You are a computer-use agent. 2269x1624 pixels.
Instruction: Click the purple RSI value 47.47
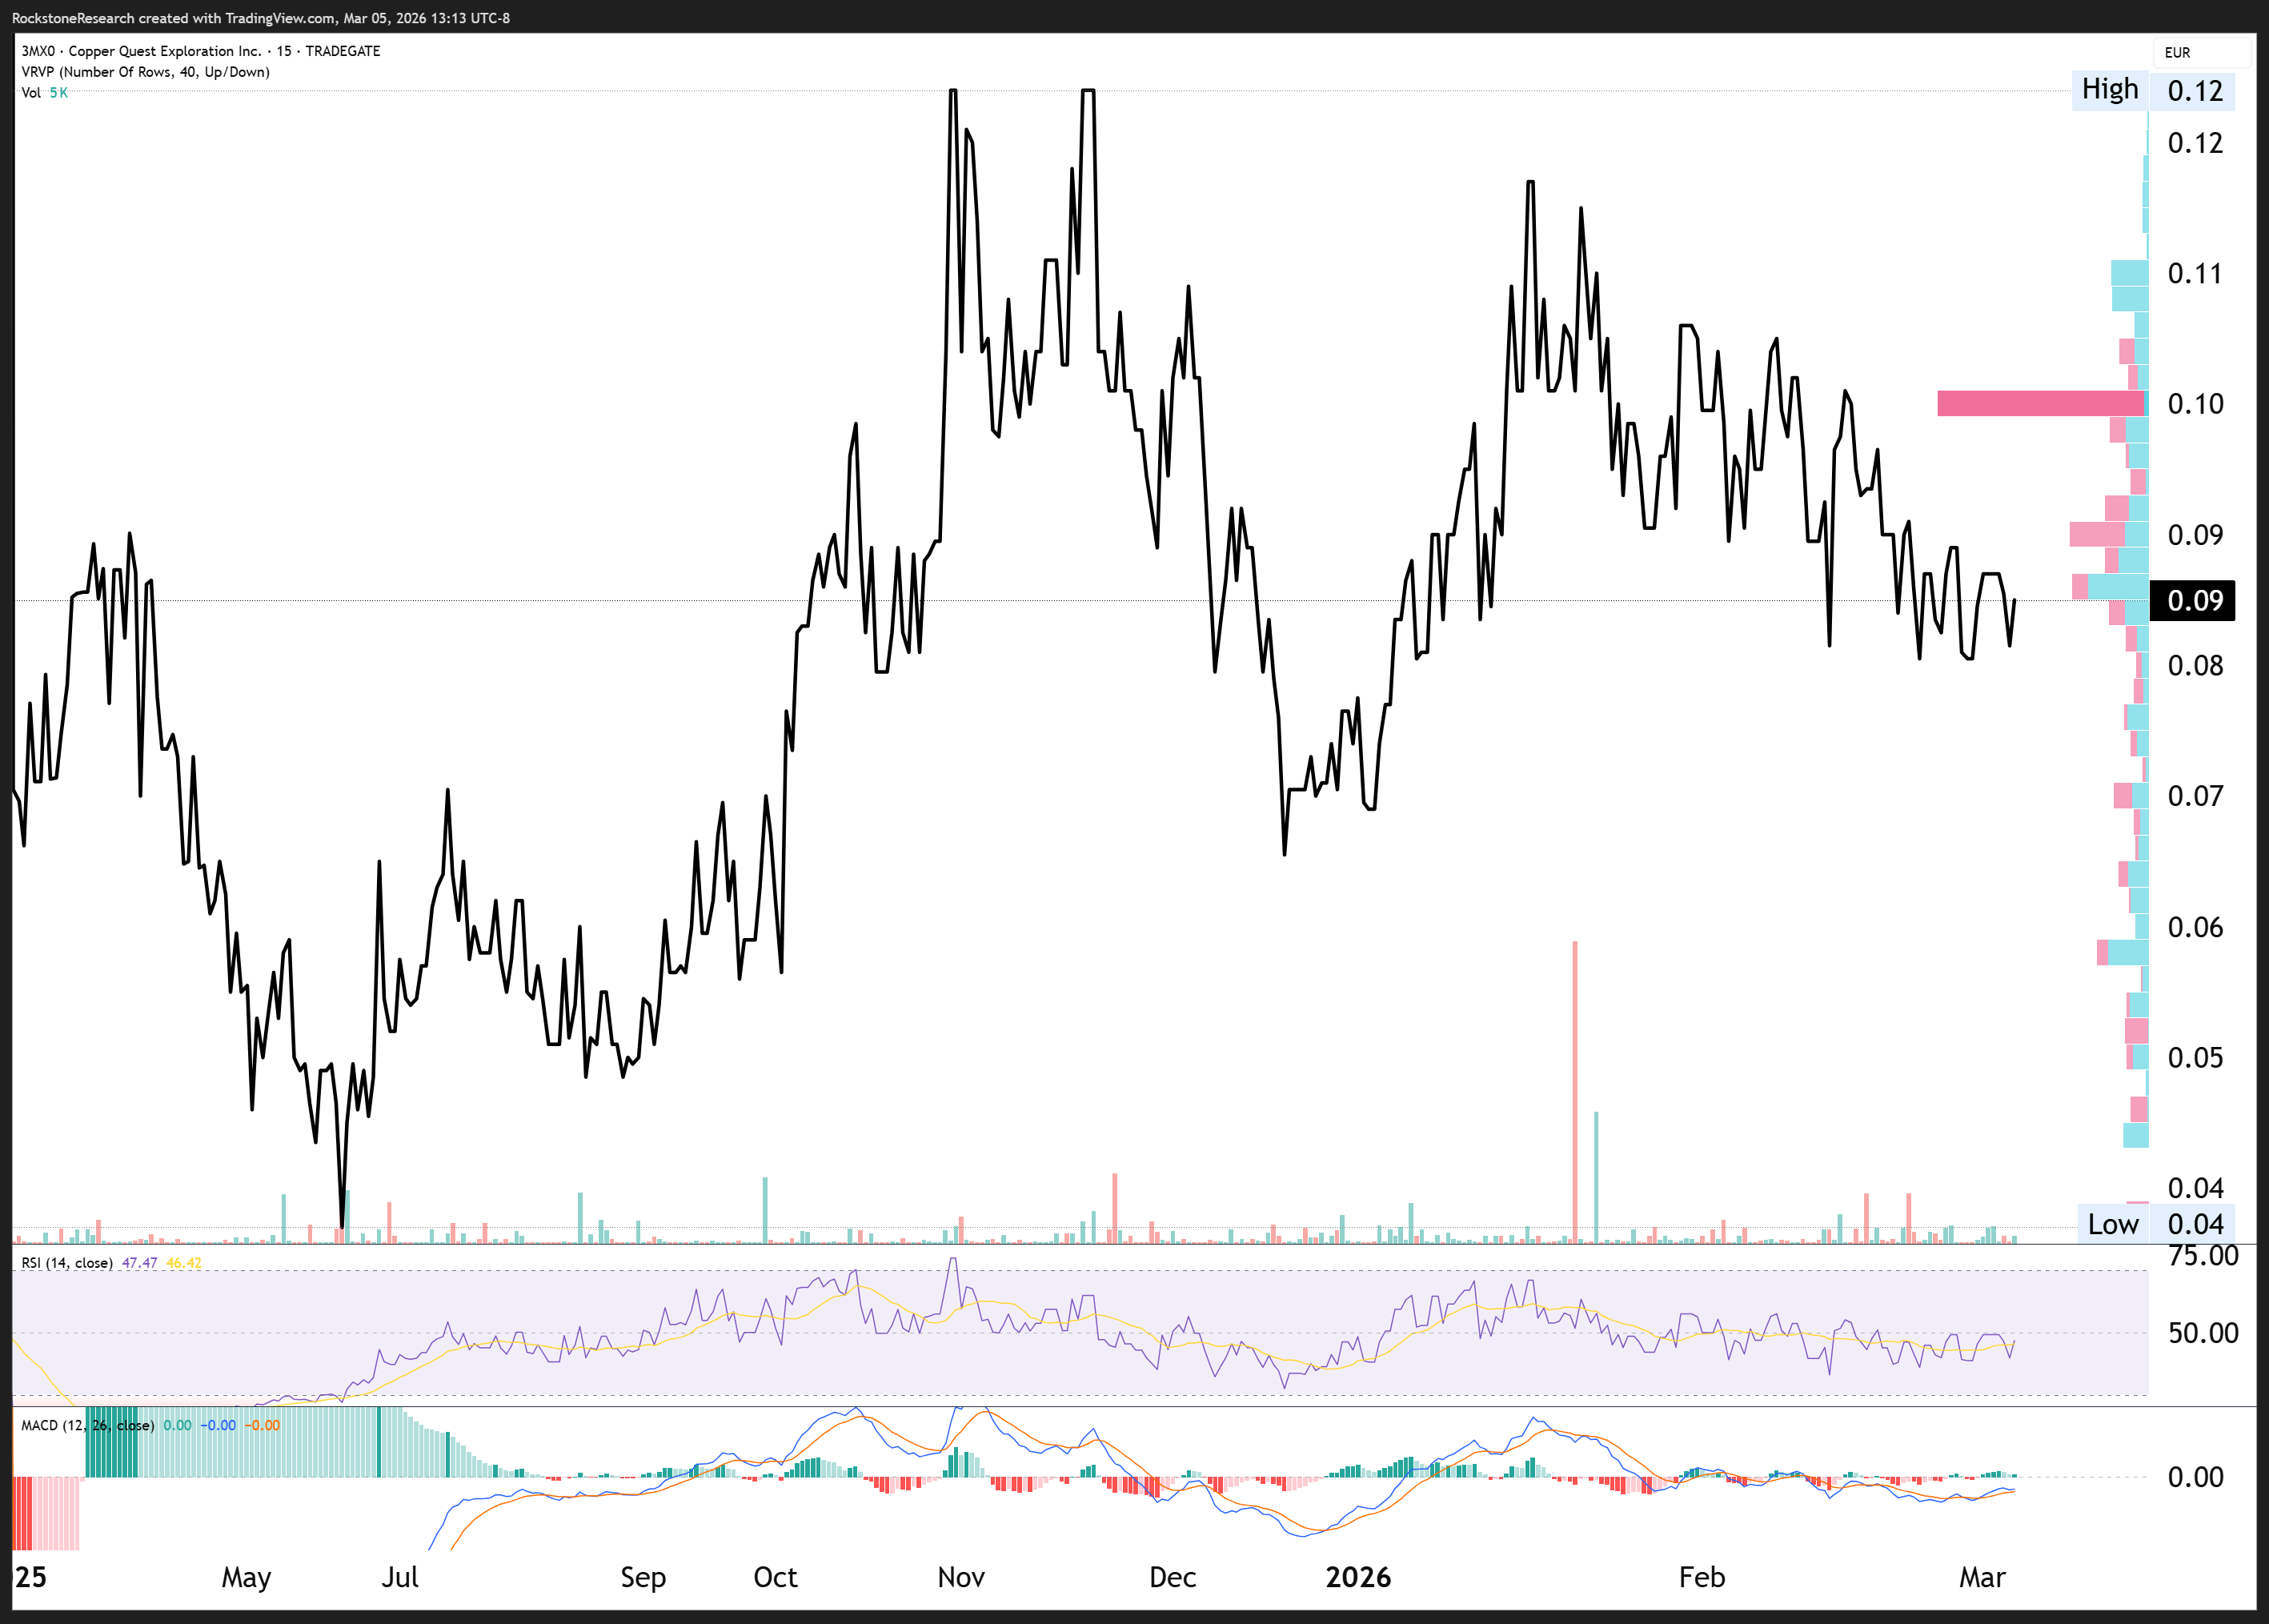139,1263
